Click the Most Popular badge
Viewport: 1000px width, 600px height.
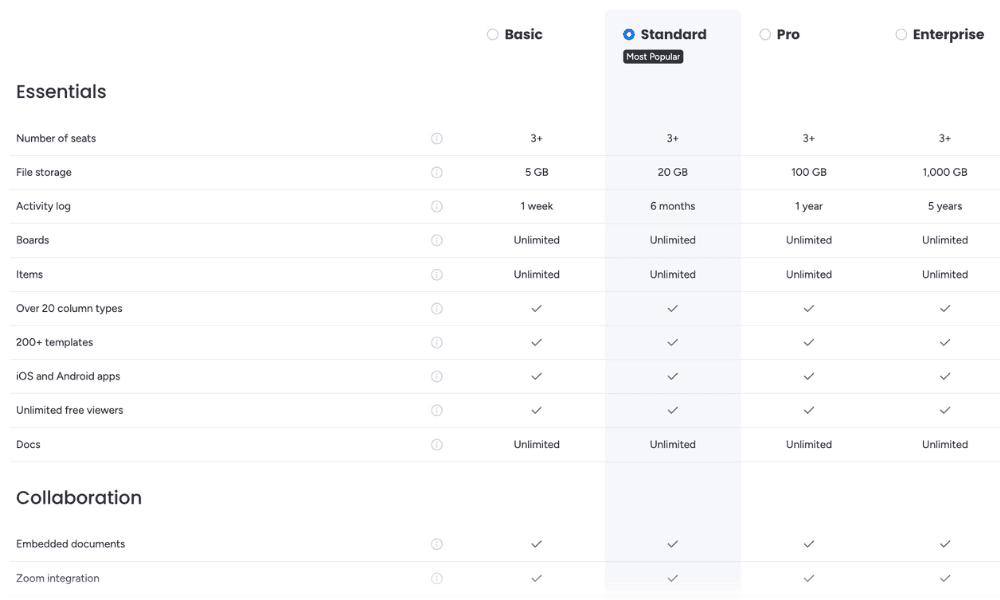point(653,57)
